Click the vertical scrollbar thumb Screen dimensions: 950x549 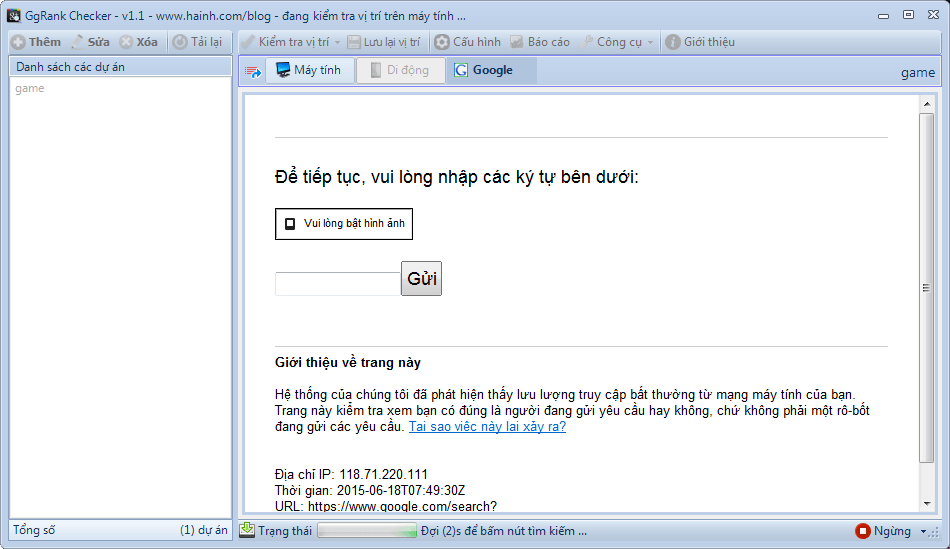(x=926, y=288)
